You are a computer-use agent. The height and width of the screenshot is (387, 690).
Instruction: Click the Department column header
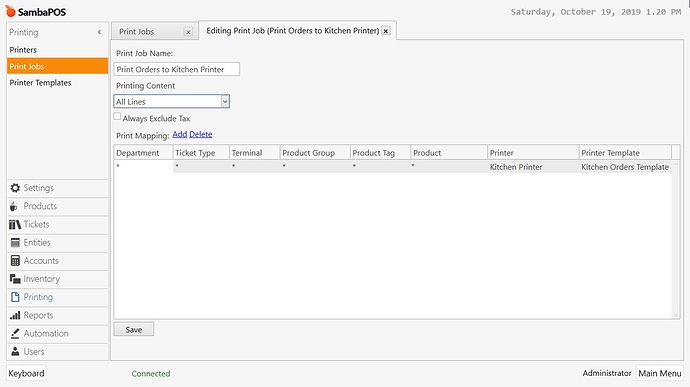click(143, 153)
